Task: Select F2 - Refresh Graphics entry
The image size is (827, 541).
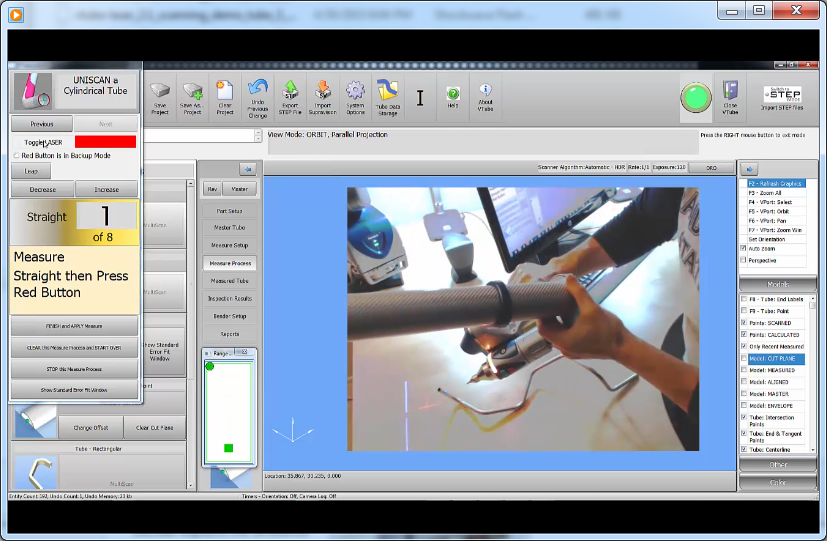Action: point(775,183)
